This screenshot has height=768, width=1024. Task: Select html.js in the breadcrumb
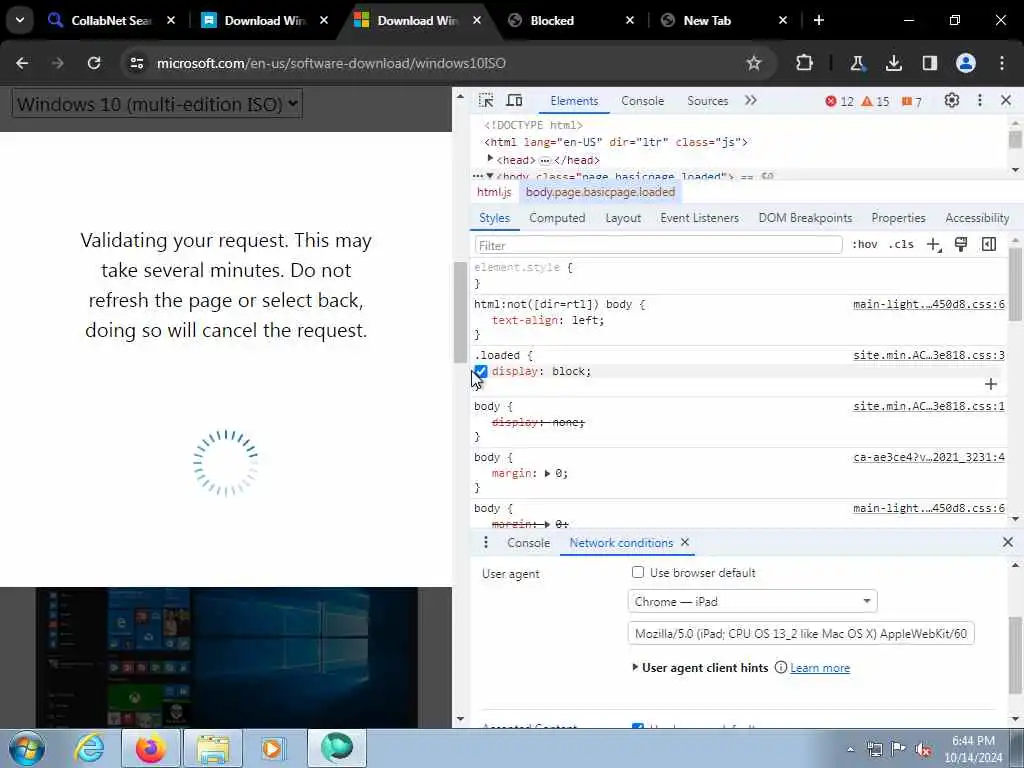point(494,192)
